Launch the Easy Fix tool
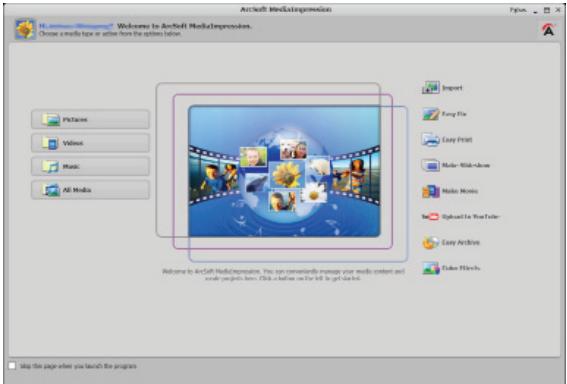Viewport: 567px width, 384px height. (x=444, y=114)
